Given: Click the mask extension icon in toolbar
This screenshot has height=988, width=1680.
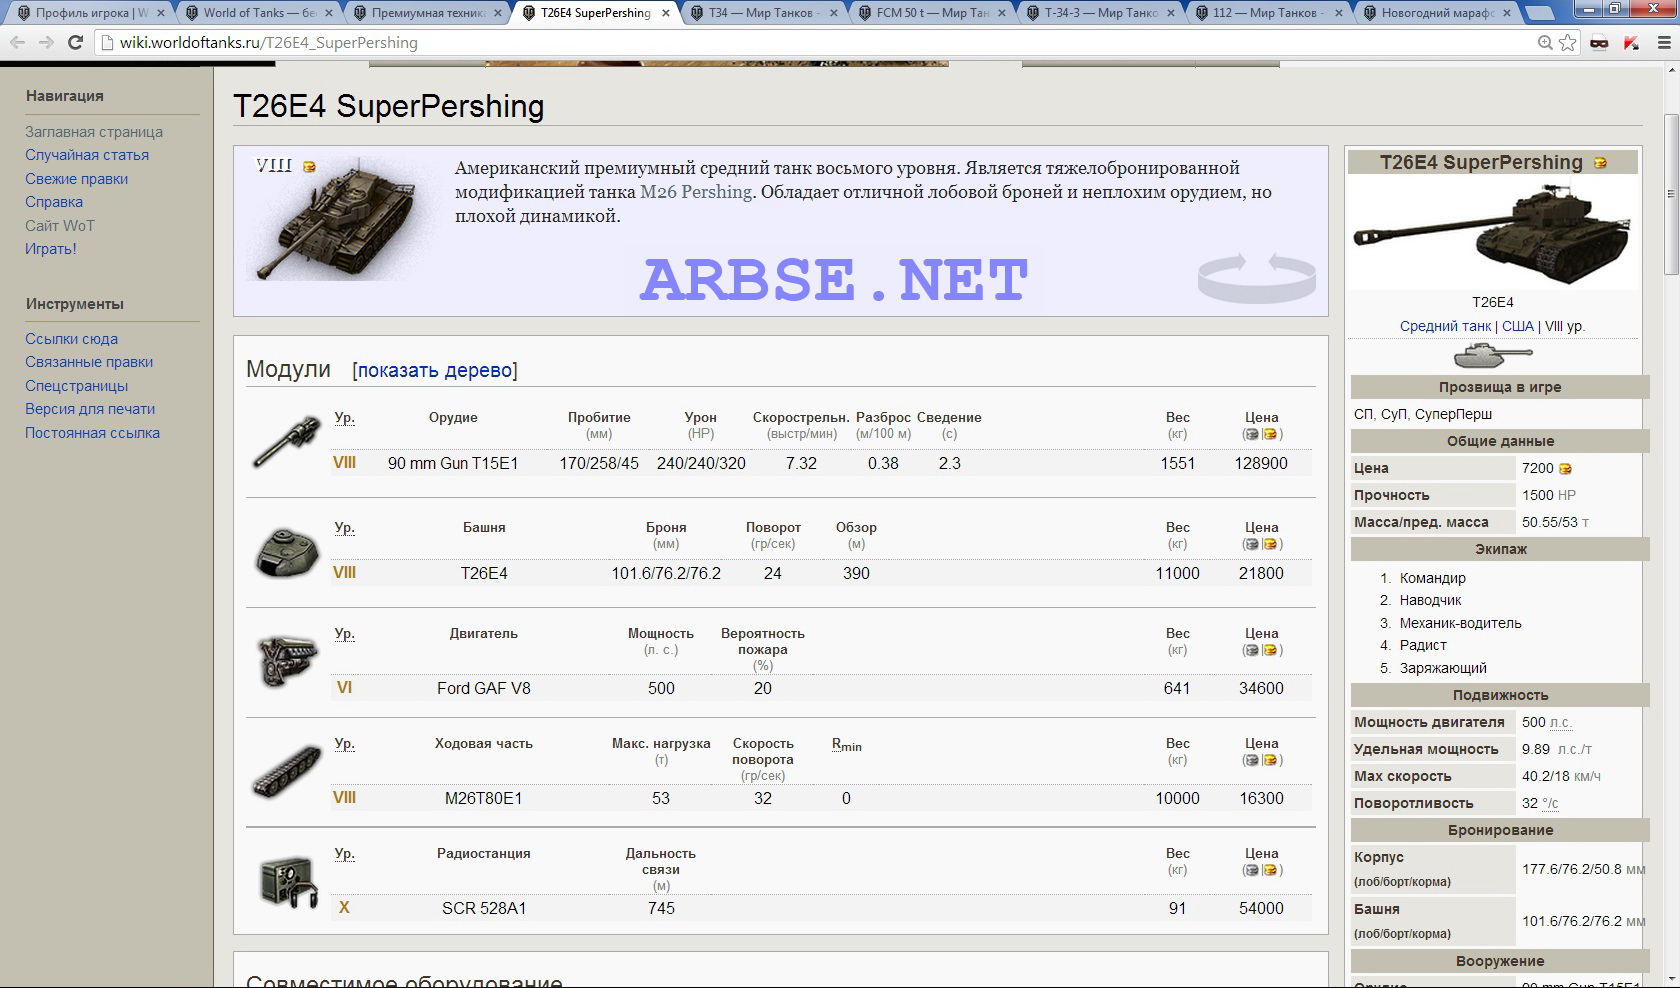Looking at the screenshot, I should [x=1600, y=43].
